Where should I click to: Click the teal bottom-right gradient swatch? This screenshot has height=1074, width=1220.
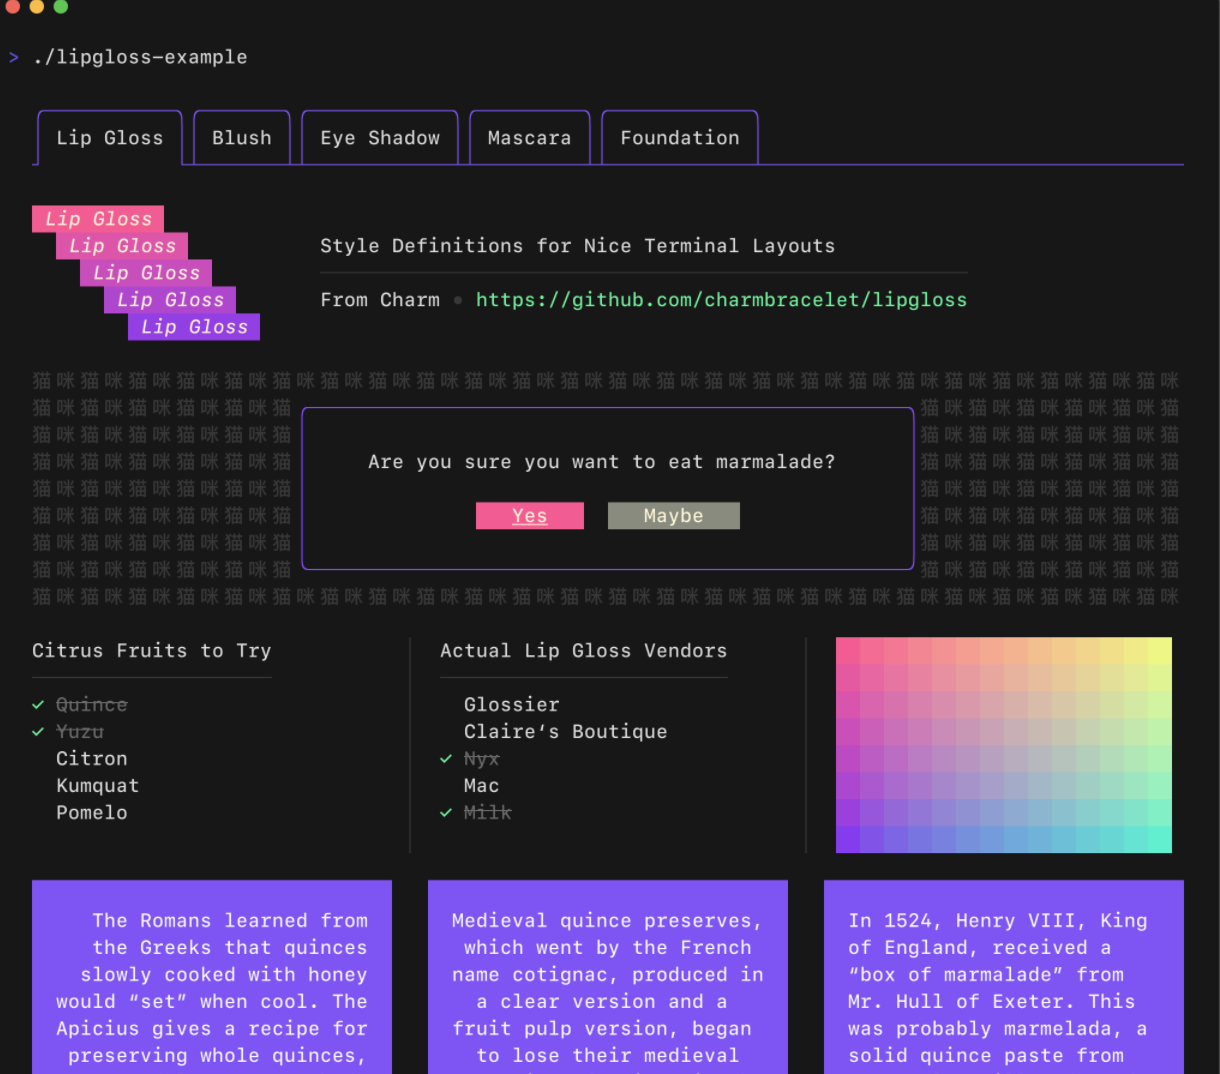[x=1160, y=840]
